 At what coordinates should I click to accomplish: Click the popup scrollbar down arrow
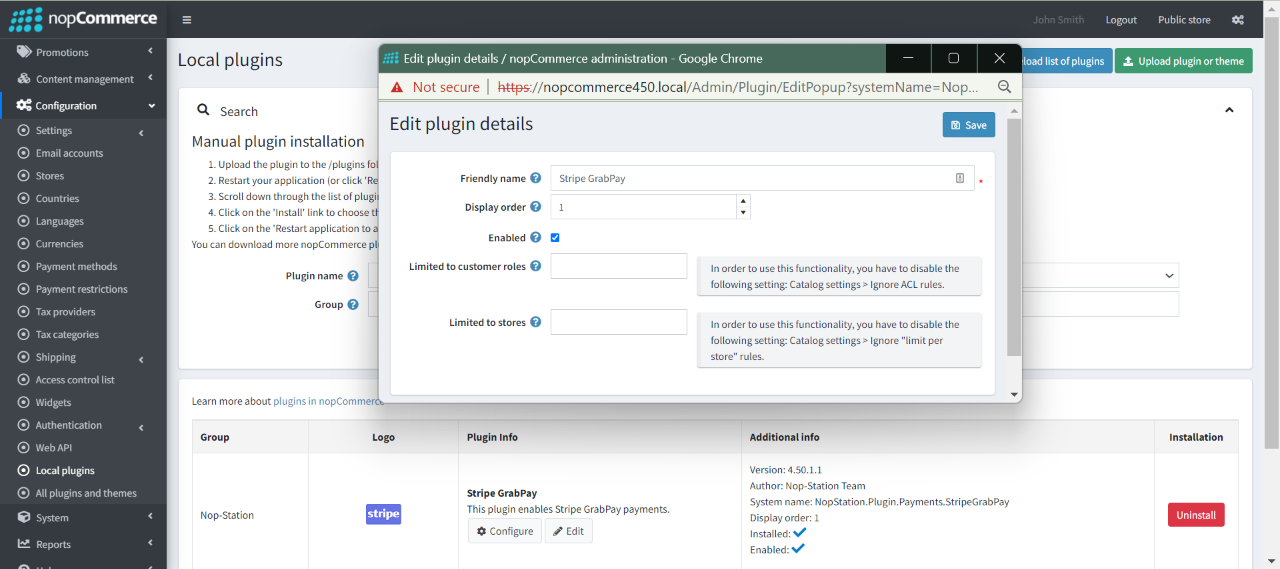coord(1014,395)
